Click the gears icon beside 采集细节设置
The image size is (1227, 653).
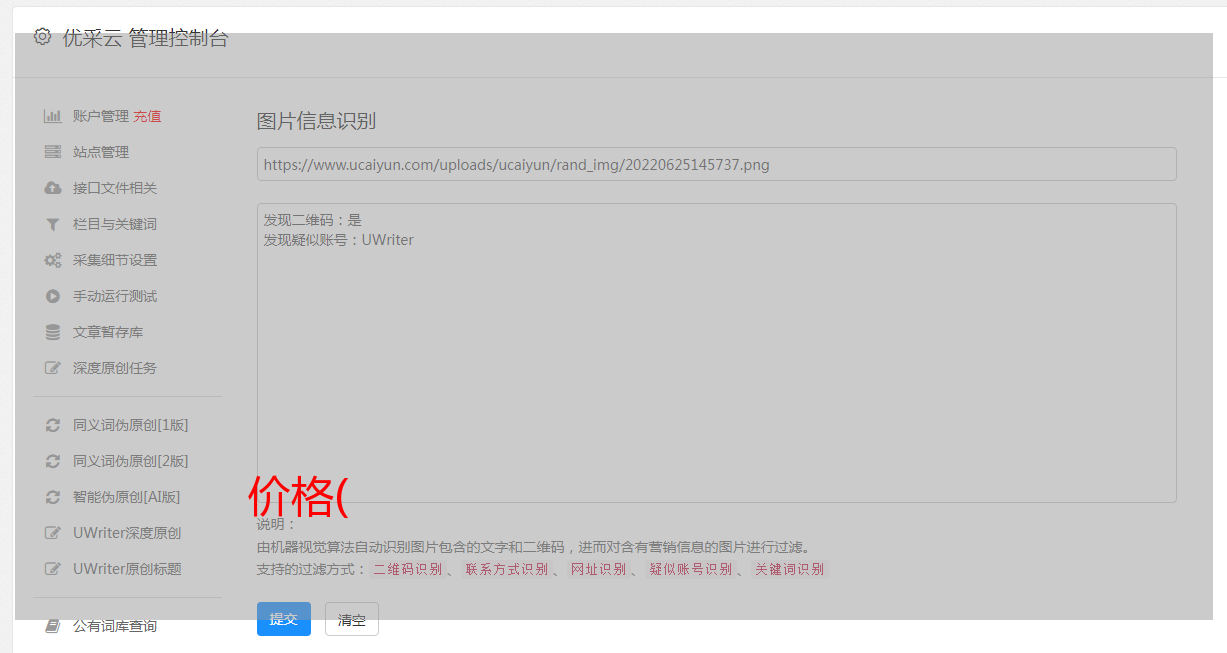pos(53,260)
